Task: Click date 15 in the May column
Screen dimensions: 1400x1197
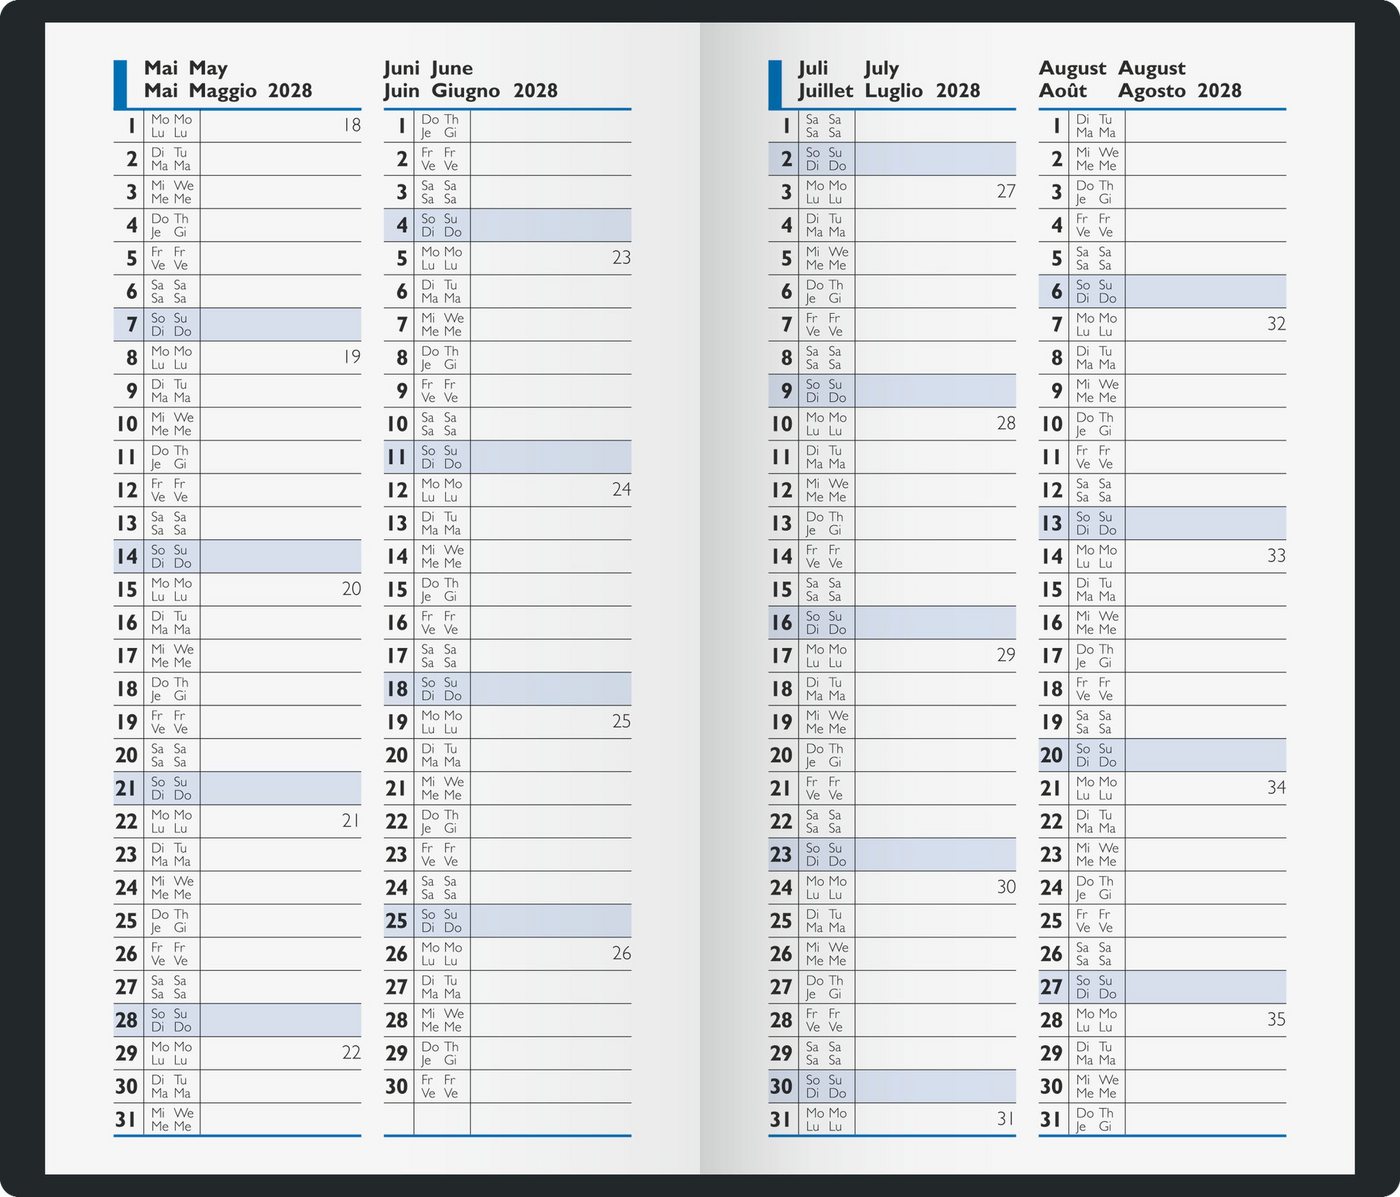Action: (126, 590)
